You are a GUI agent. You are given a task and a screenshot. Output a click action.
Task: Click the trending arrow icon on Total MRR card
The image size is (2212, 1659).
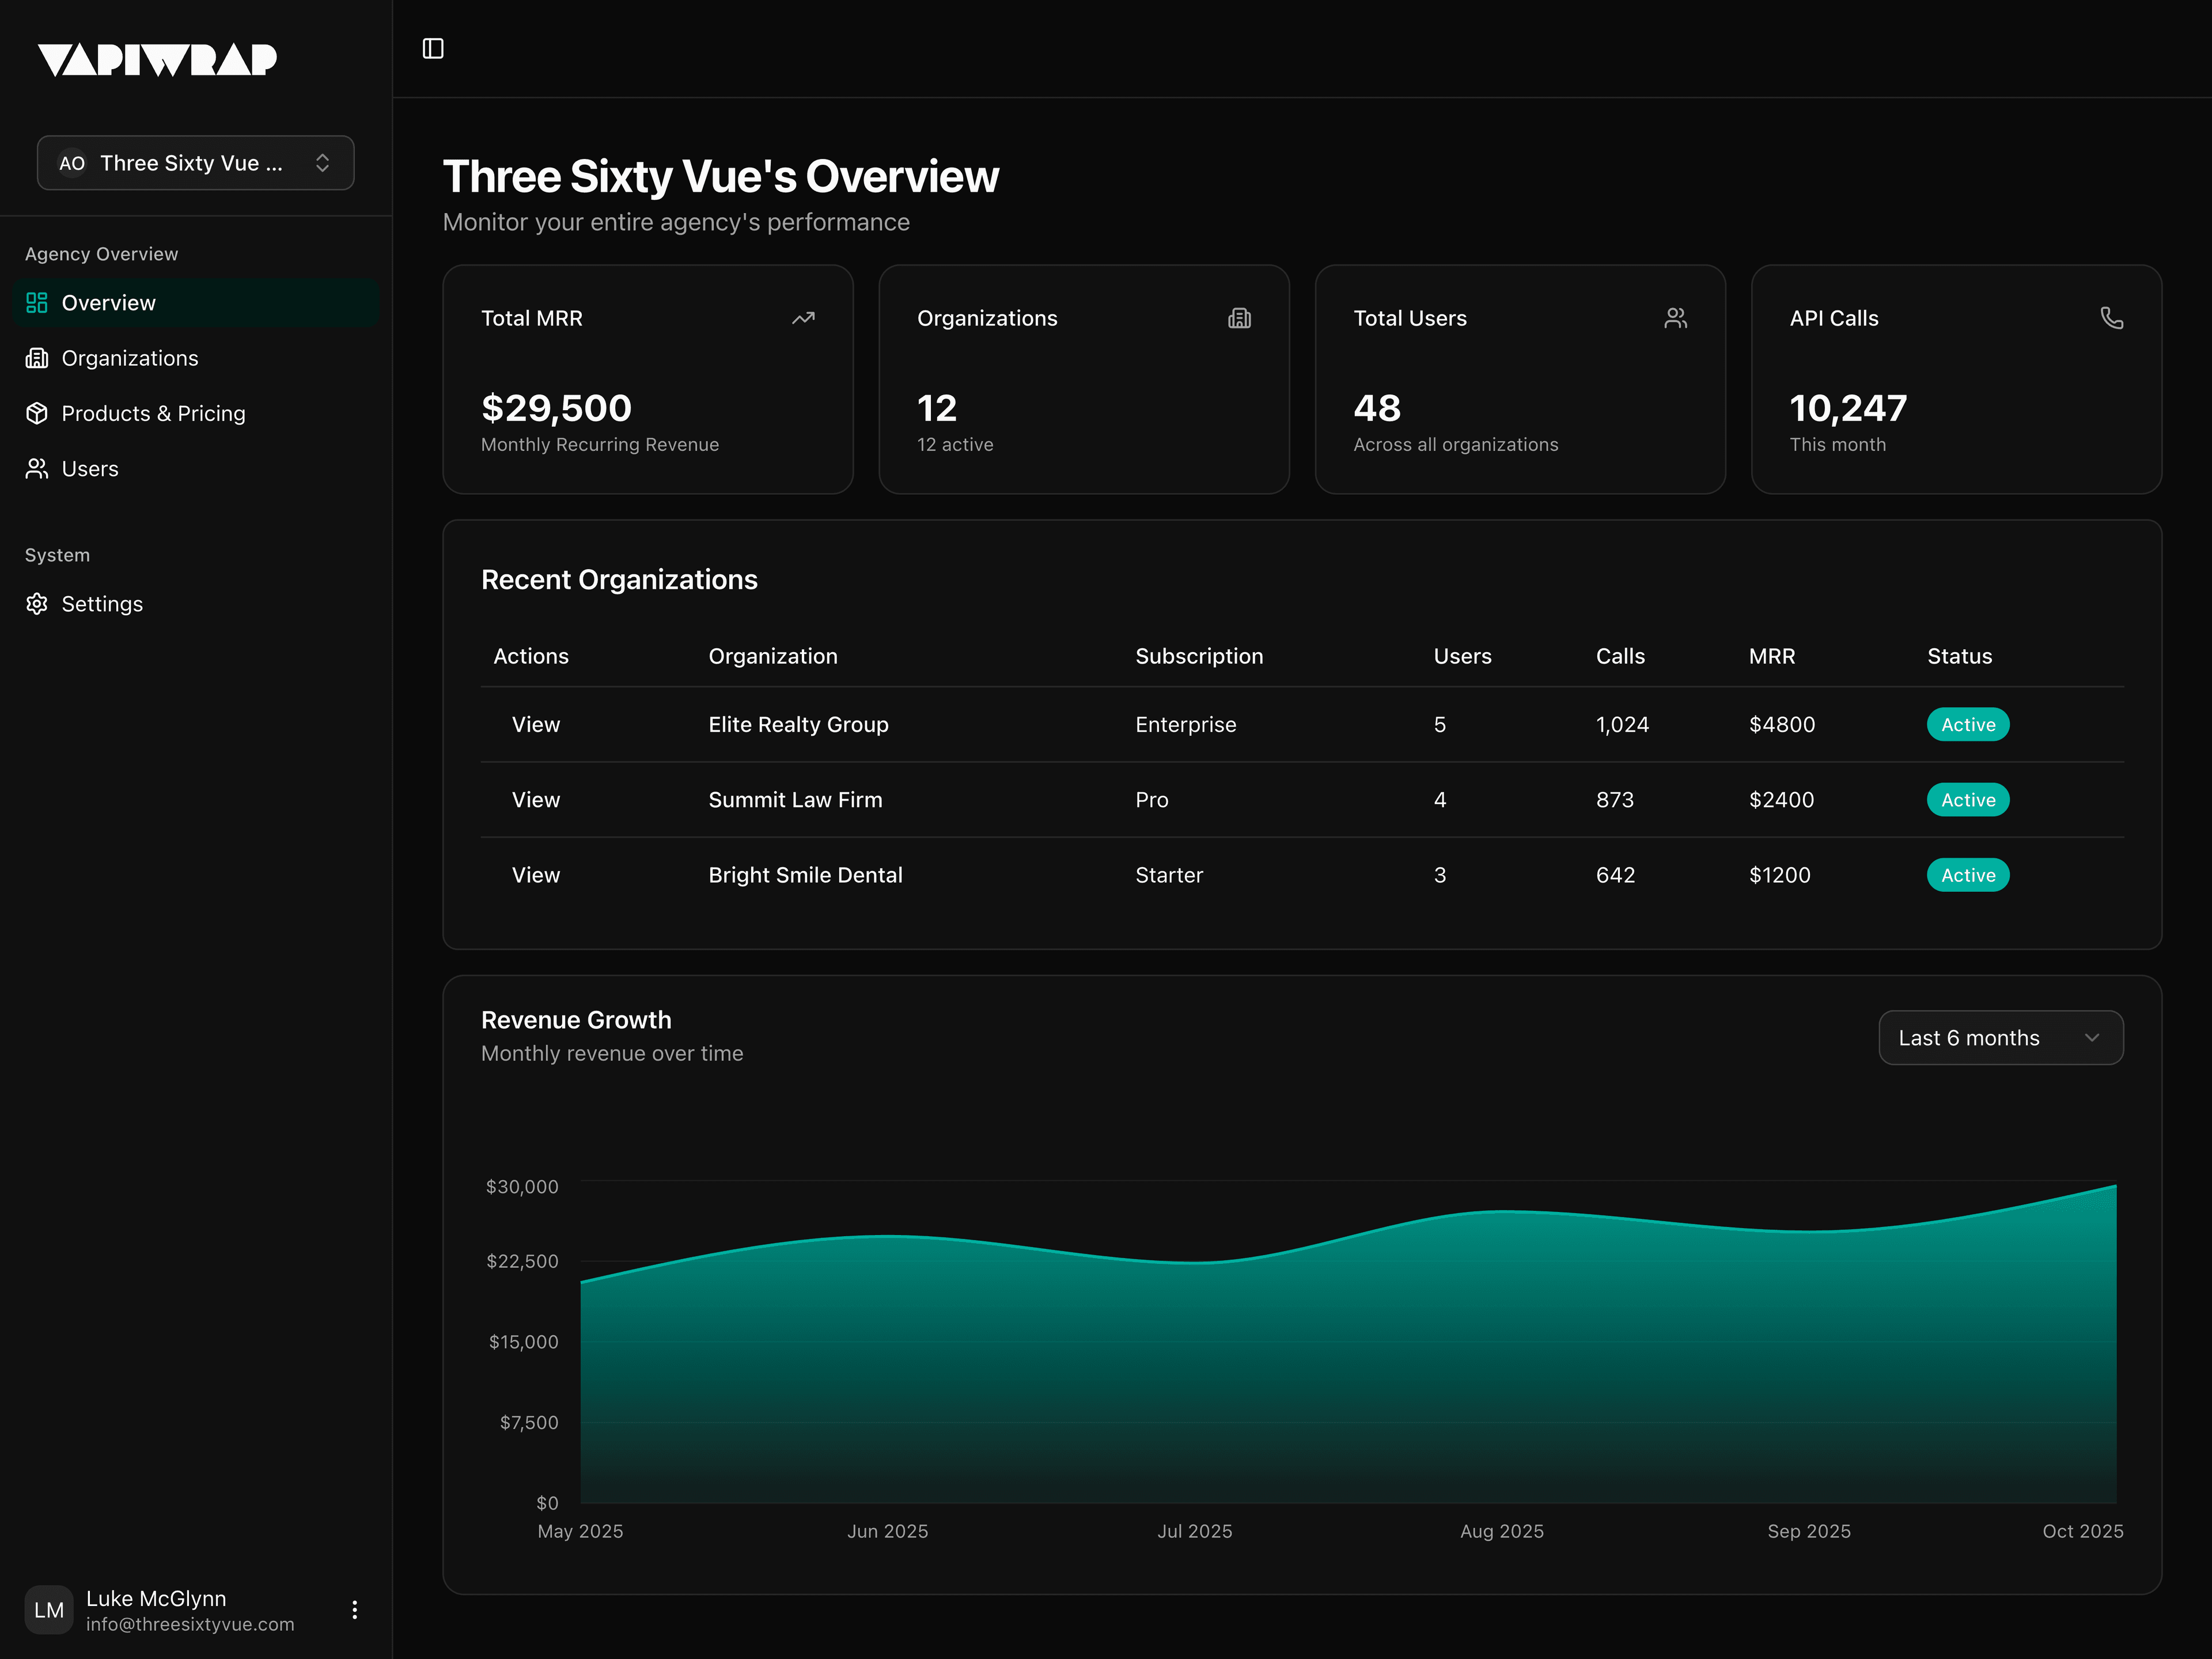[x=803, y=318]
